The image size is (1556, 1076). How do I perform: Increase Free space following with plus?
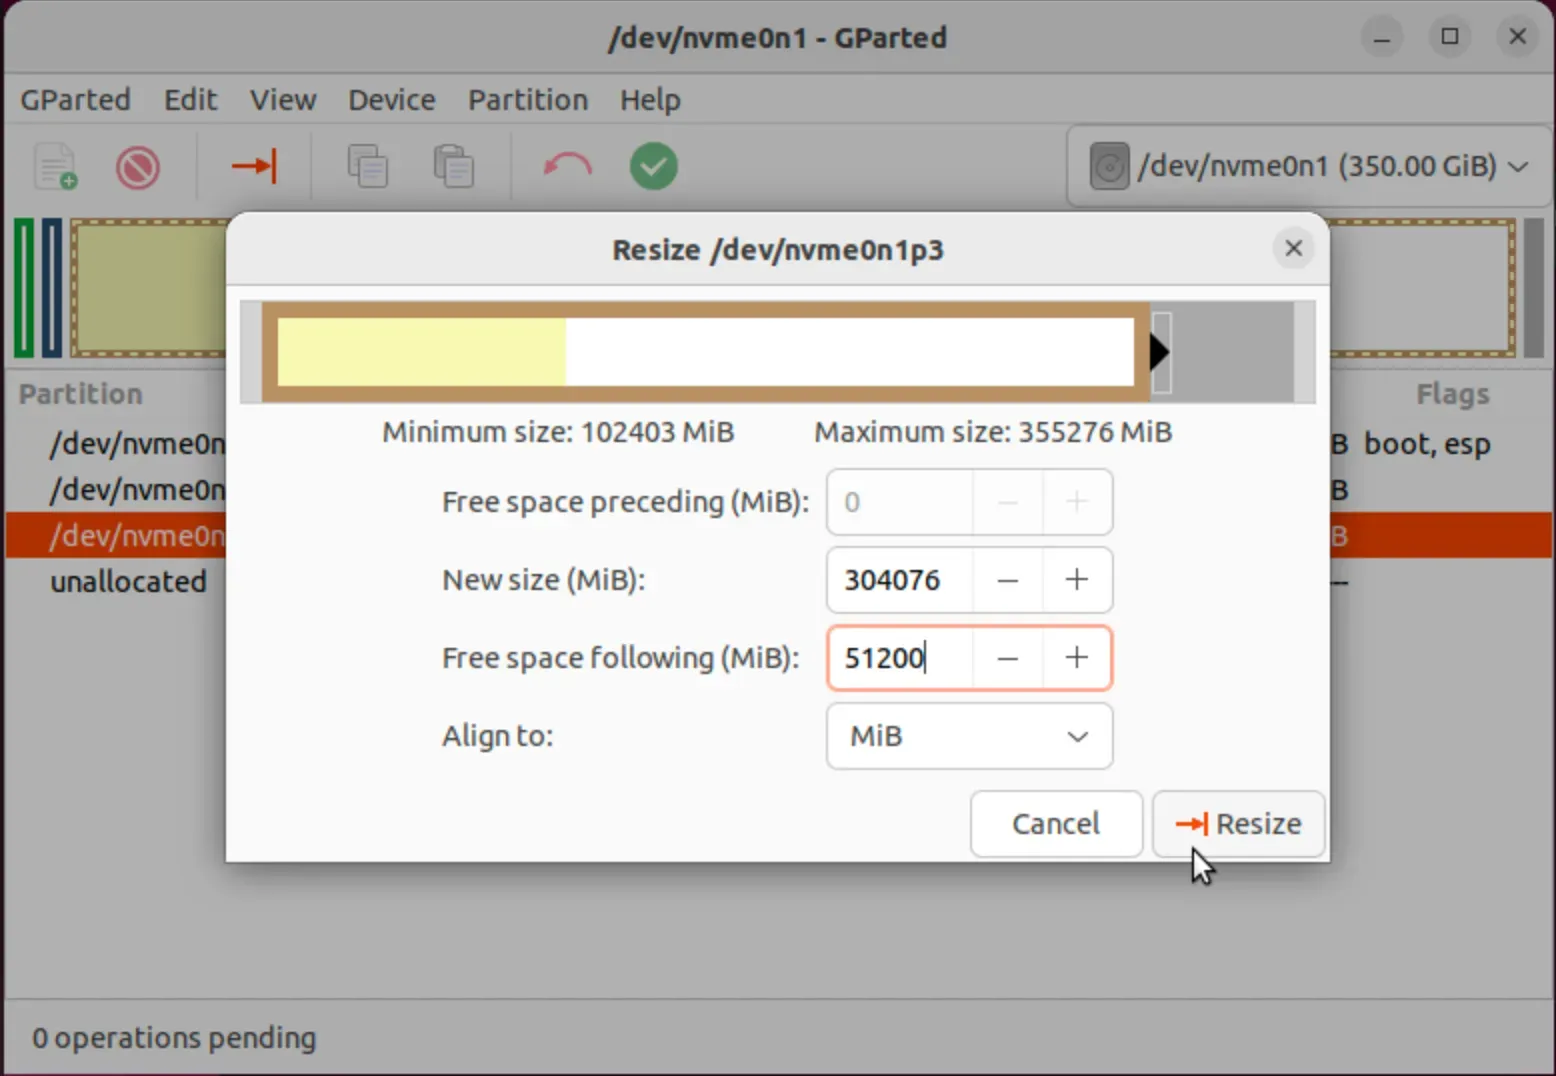(x=1077, y=658)
